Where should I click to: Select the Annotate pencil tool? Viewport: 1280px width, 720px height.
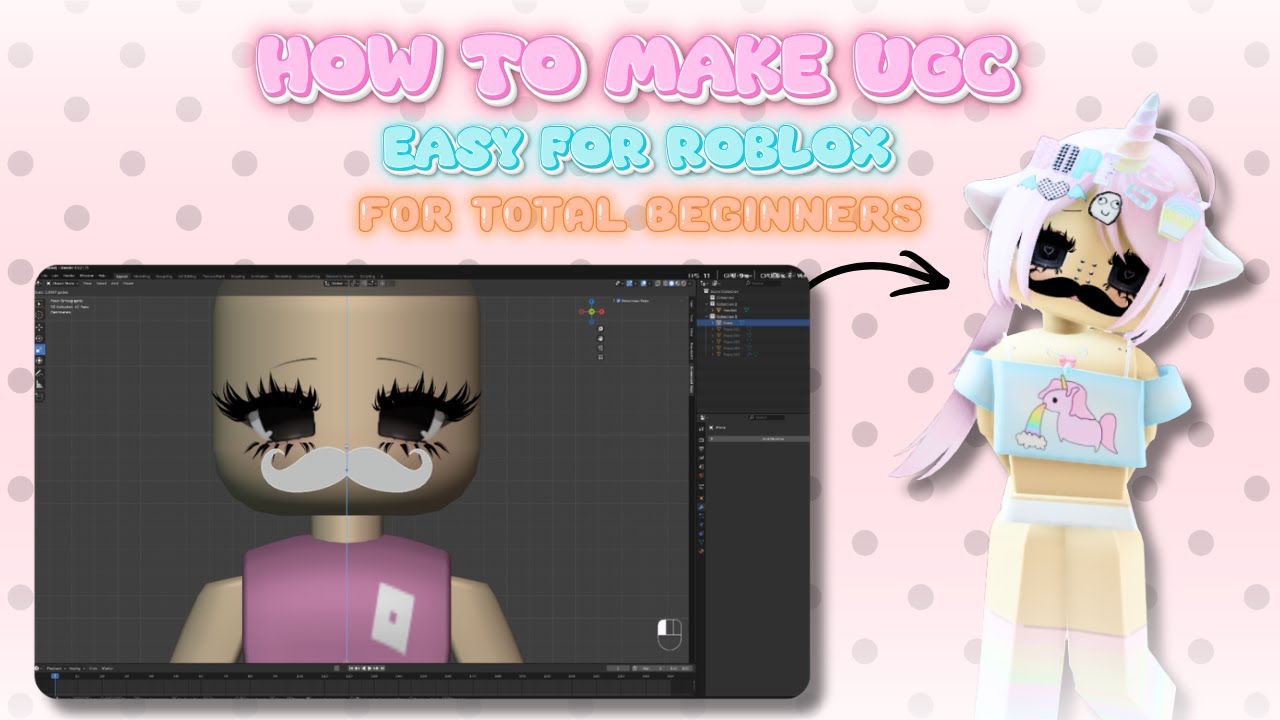(39, 373)
